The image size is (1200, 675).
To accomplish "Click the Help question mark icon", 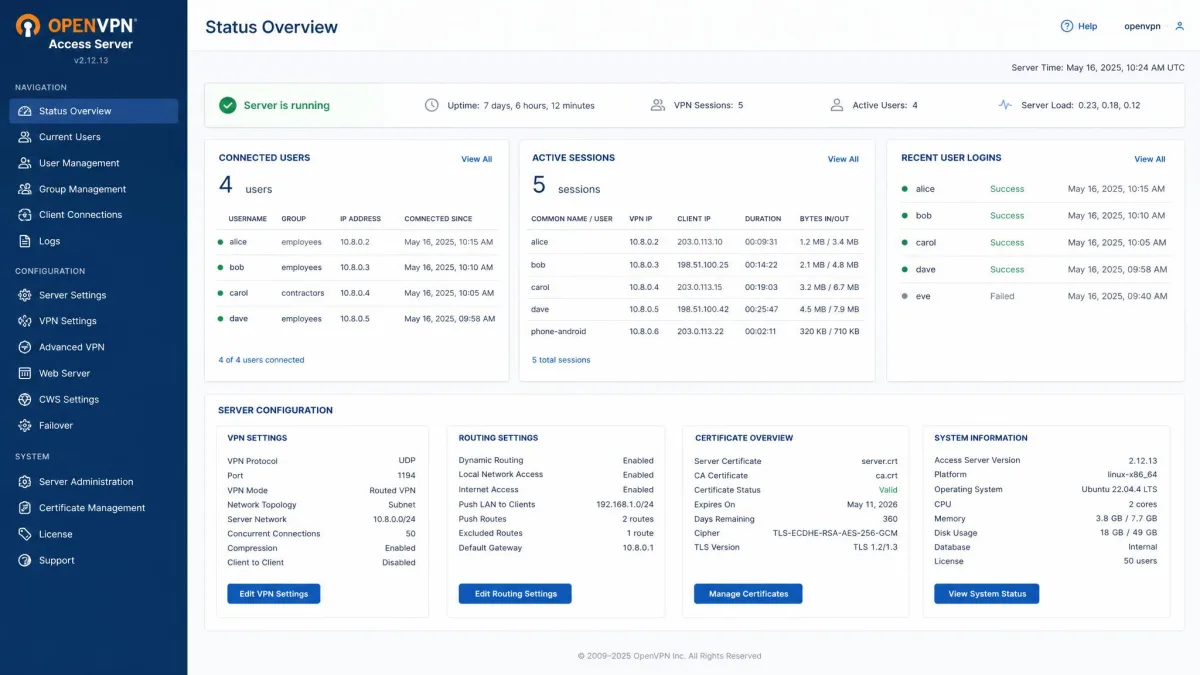I will [x=1066, y=26].
